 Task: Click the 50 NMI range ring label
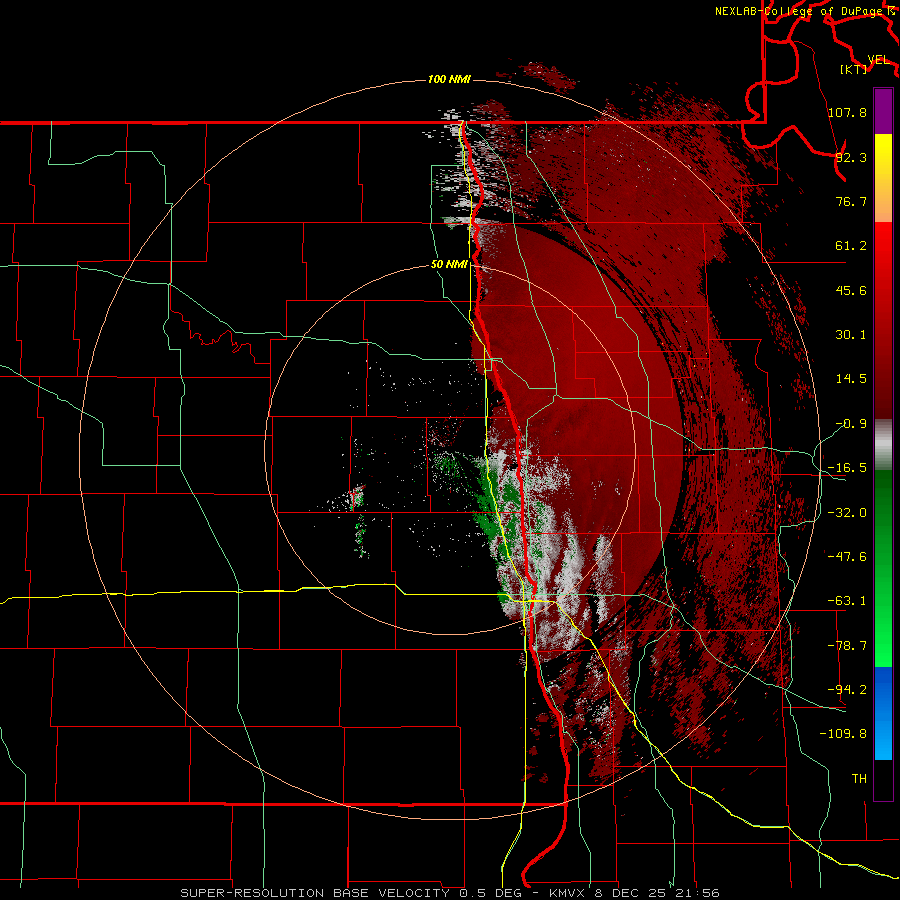click(449, 265)
